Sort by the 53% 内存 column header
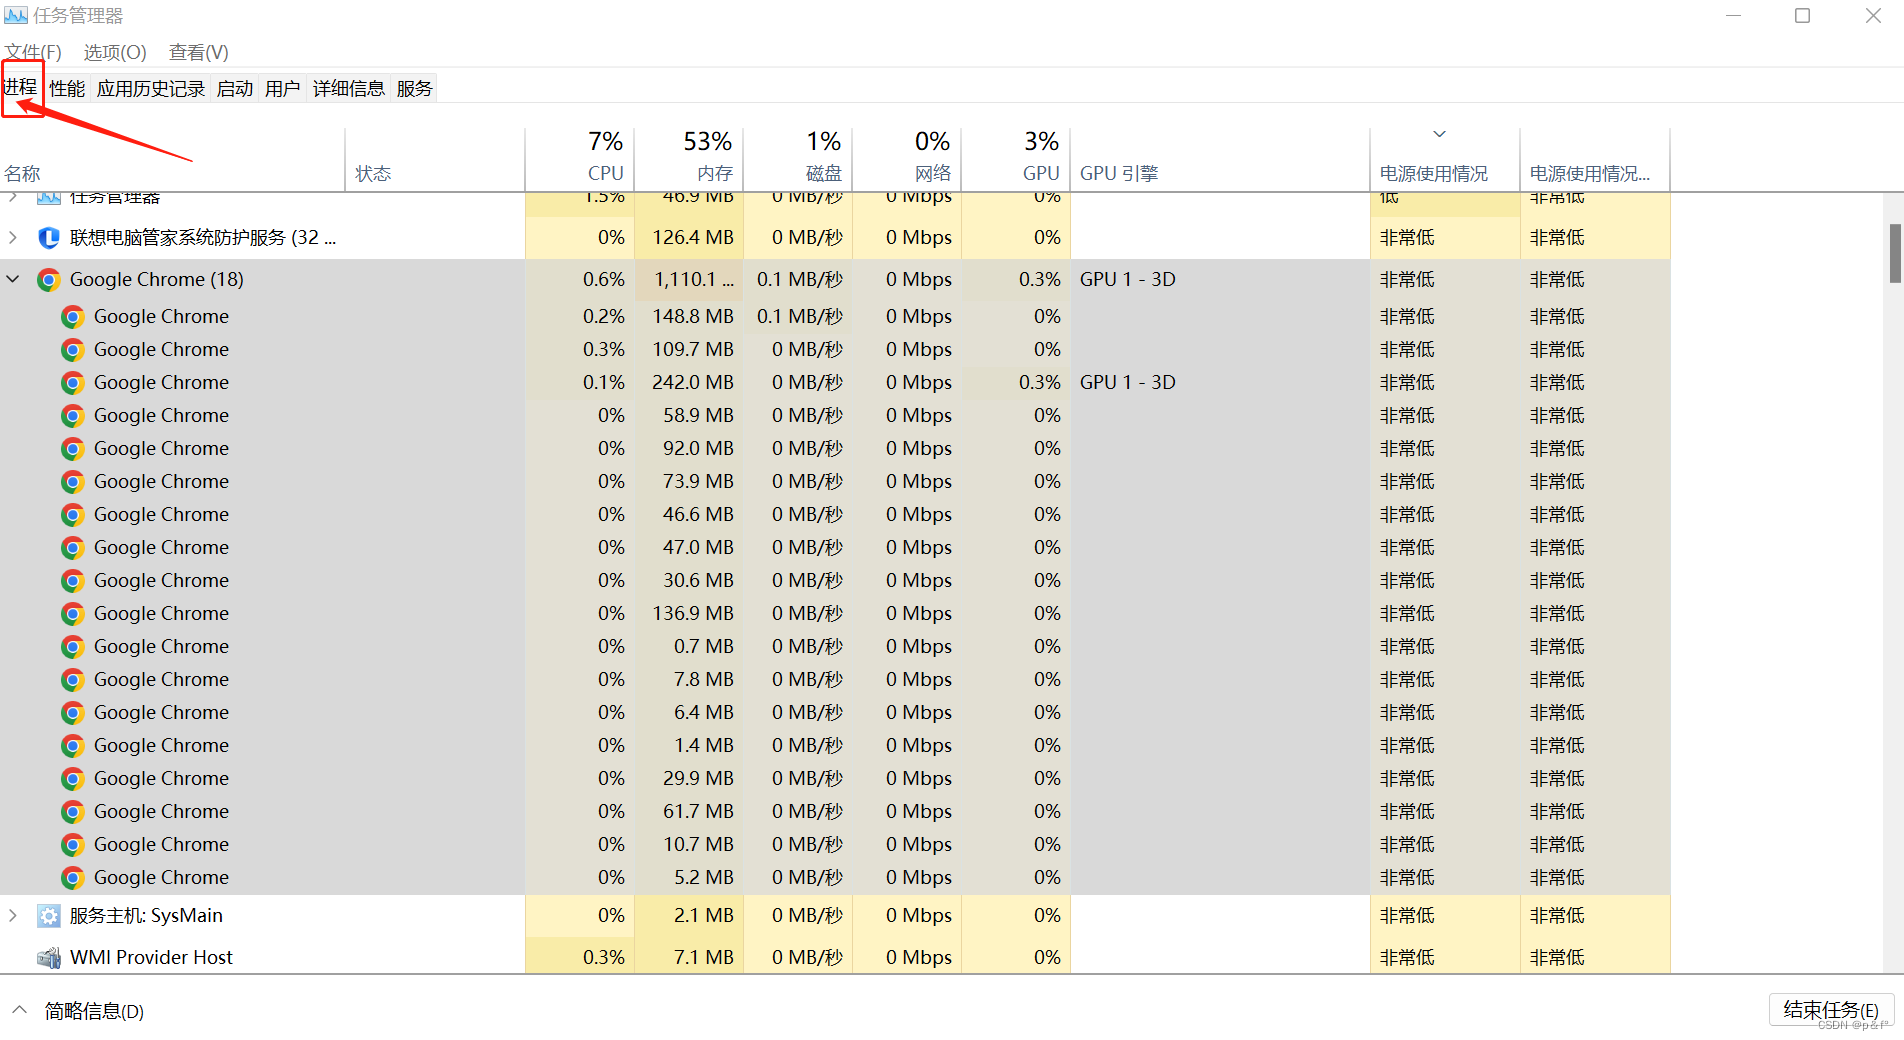Viewport: 1904px width, 1040px height. [689, 160]
